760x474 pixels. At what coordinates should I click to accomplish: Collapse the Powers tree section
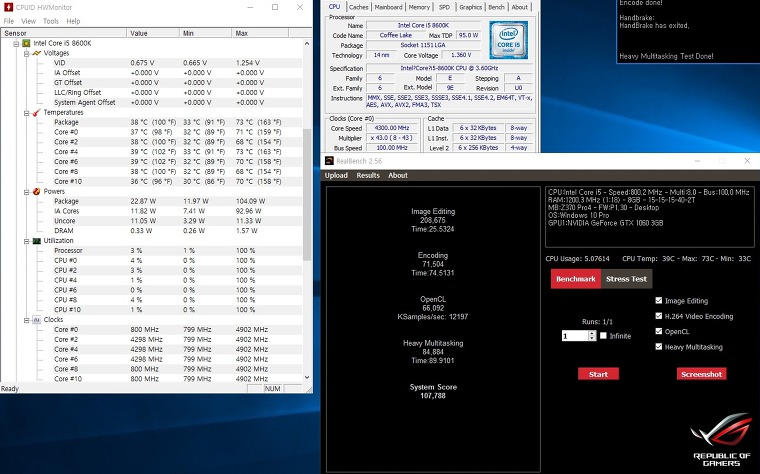coord(27,192)
